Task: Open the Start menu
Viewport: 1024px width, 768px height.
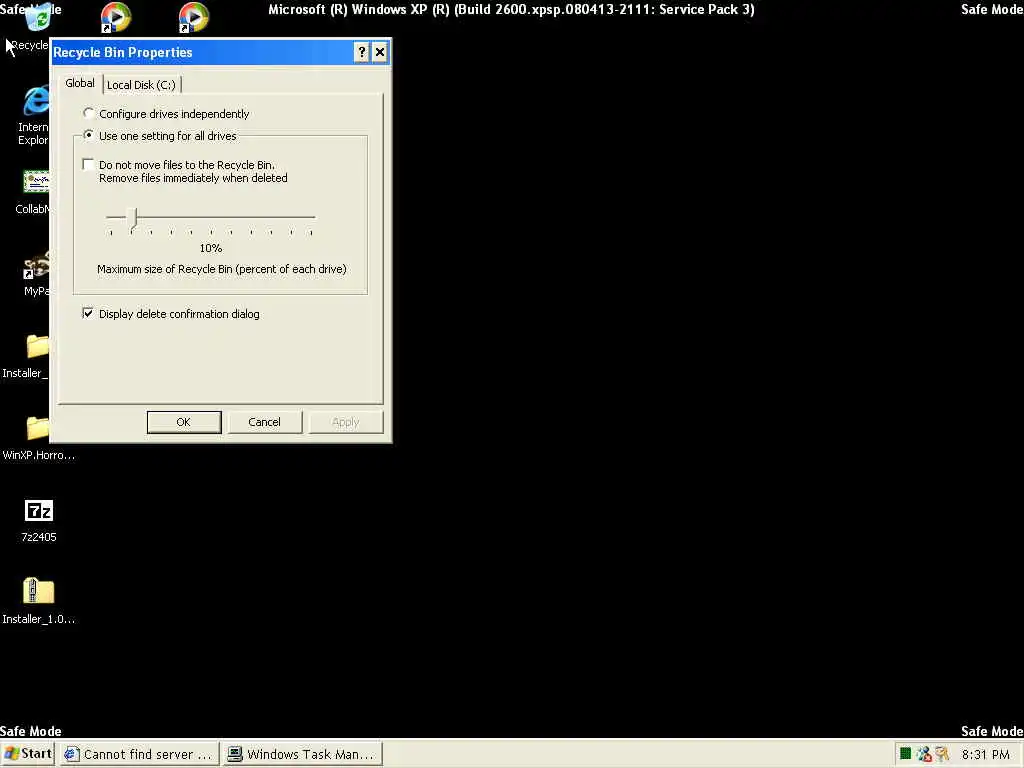Action: coord(28,754)
